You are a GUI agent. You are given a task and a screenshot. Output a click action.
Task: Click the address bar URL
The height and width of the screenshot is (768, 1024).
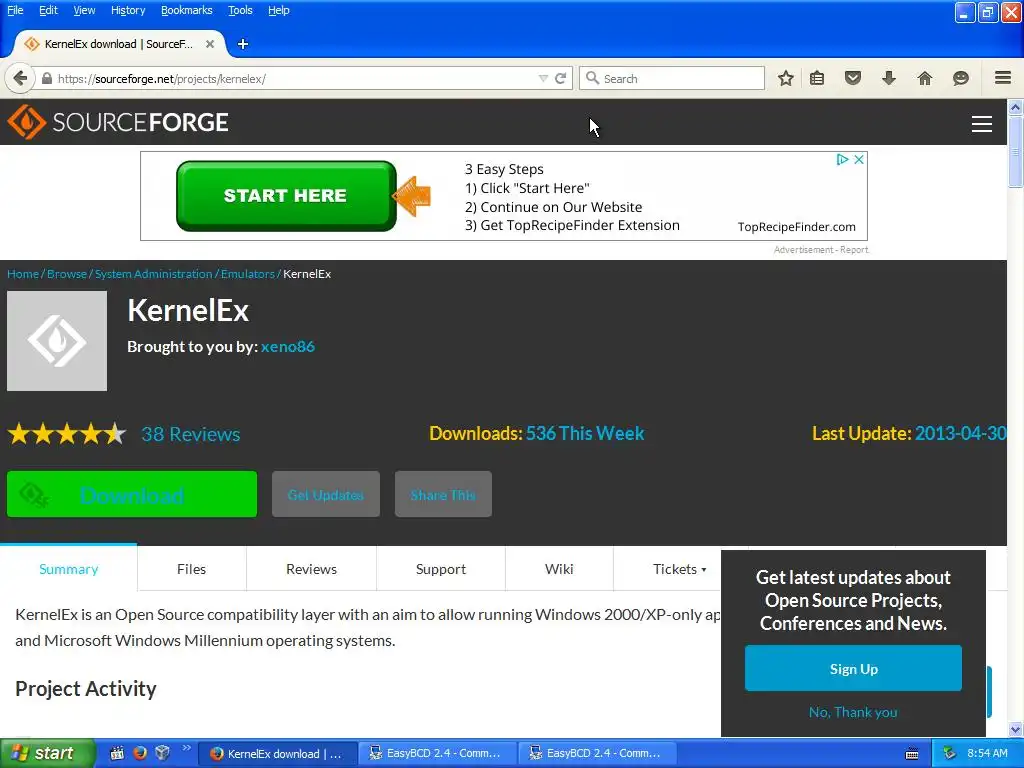pyautogui.click(x=161, y=79)
